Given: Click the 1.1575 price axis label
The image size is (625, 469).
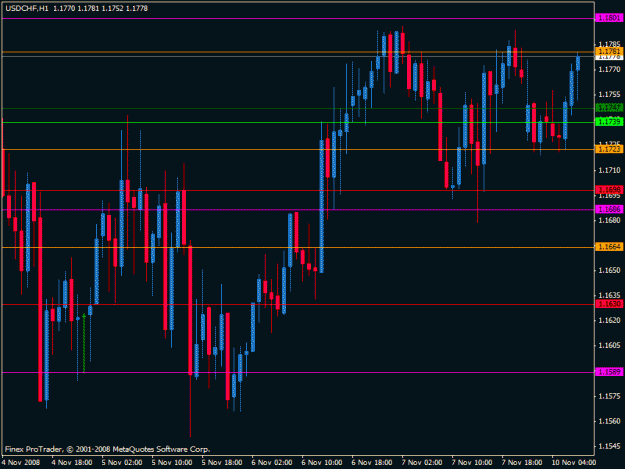Looking at the screenshot, I should pos(609,396).
